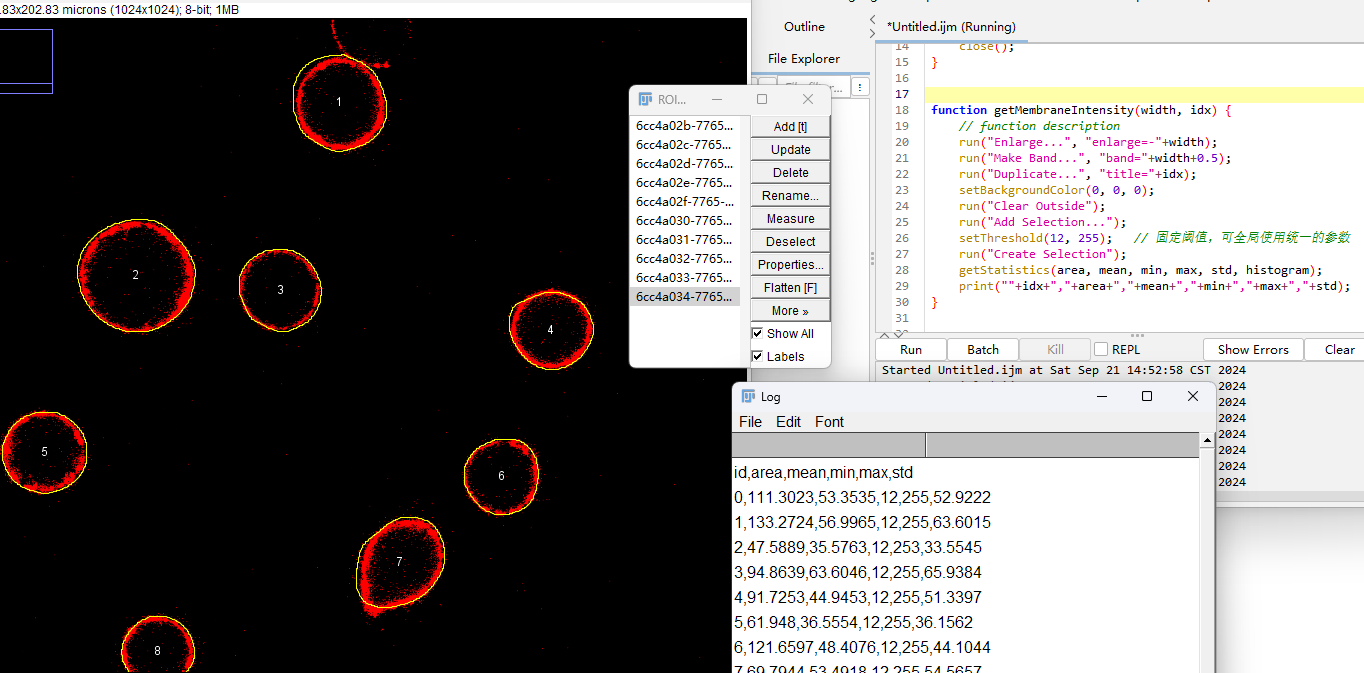Click the Run button below the editor

click(911, 350)
